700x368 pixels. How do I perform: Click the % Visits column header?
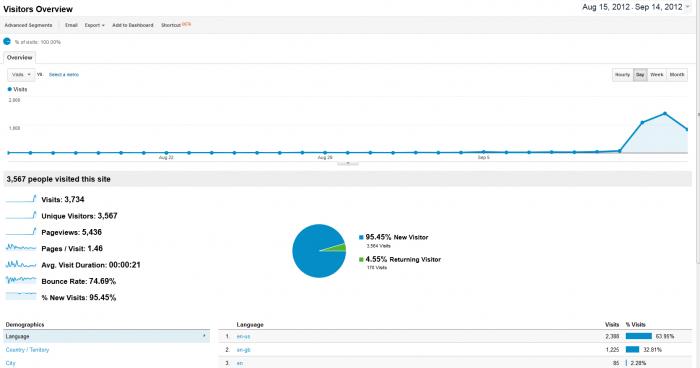coord(636,325)
